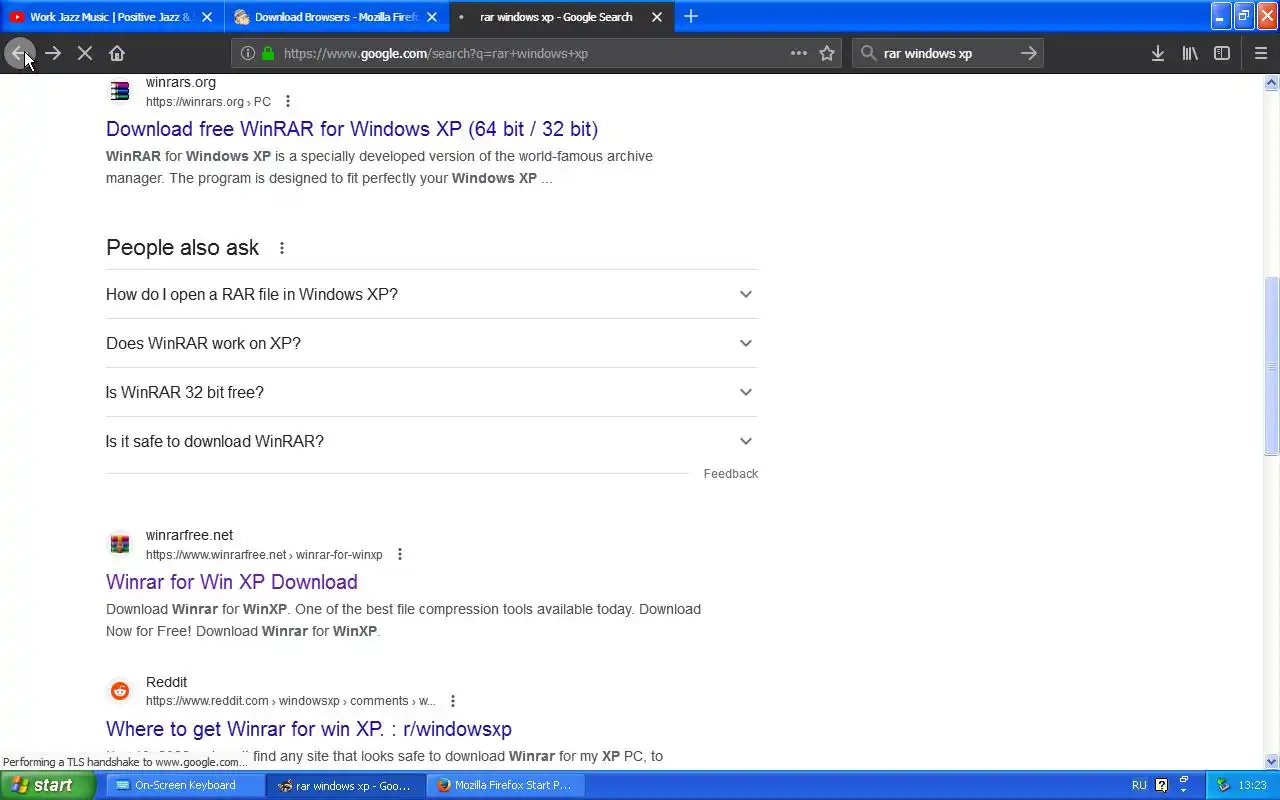Open the Library icon in toolbar
The height and width of the screenshot is (800, 1280).
[1190, 53]
